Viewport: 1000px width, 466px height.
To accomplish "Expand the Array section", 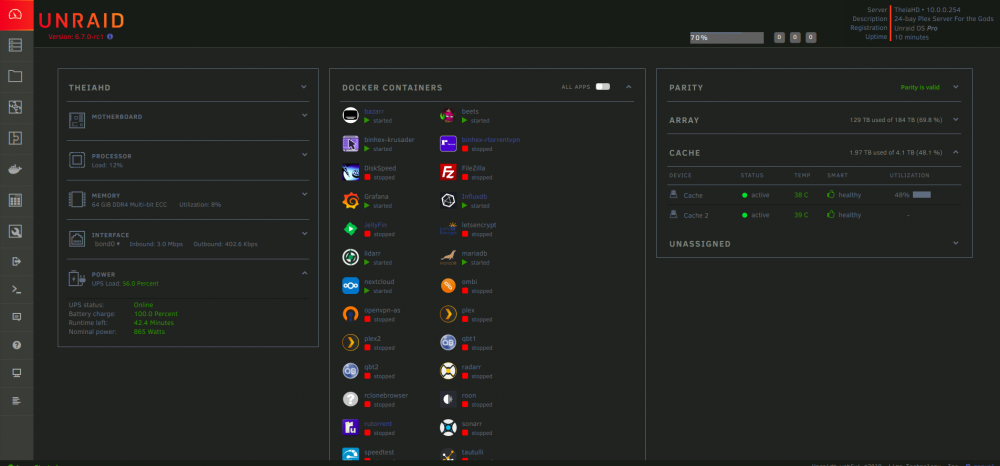I will [955, 119].
